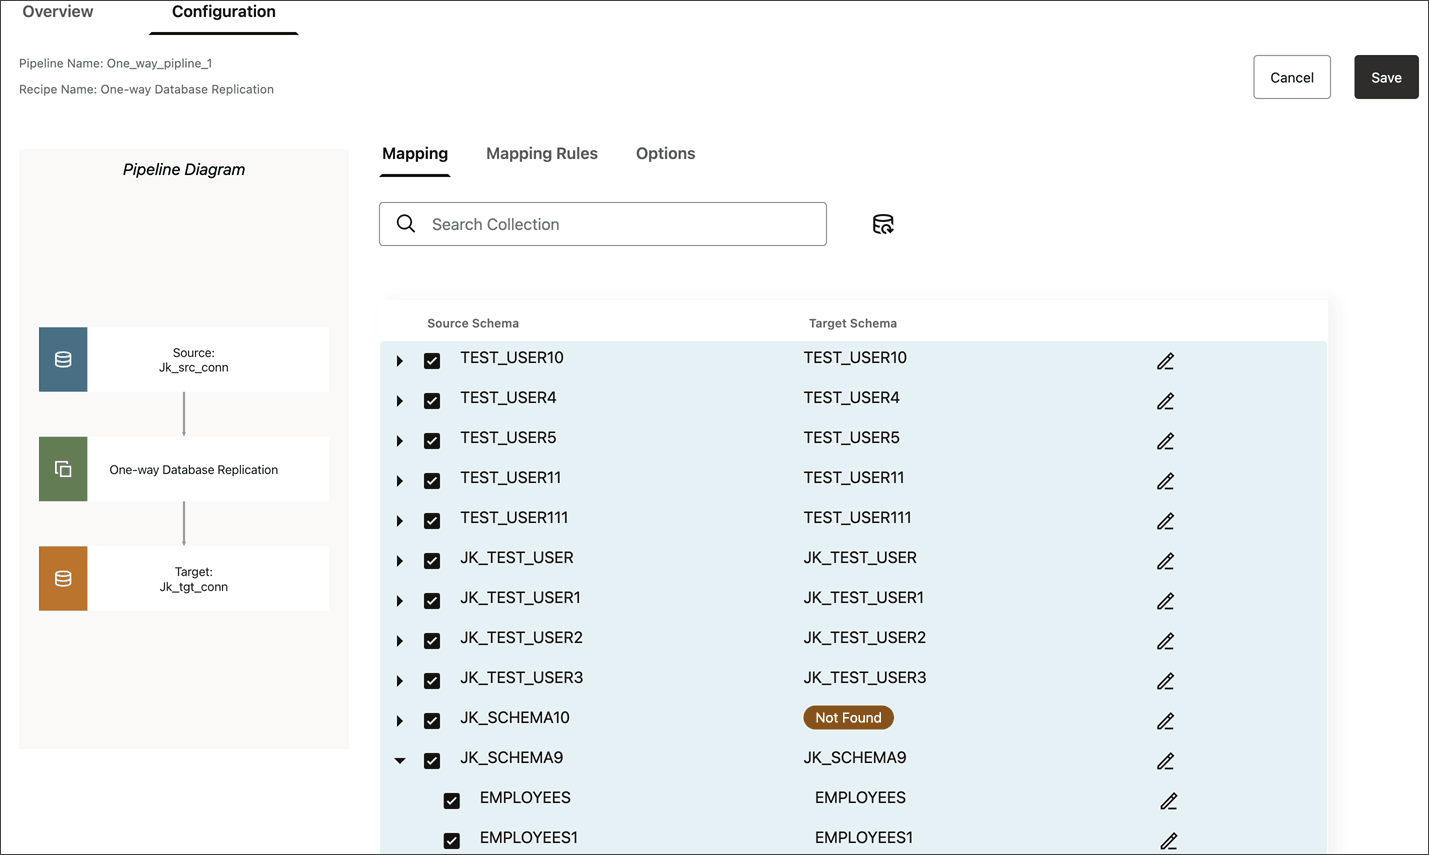Collapse the JK_SCHEMA9 schema tree

(399, 760)
